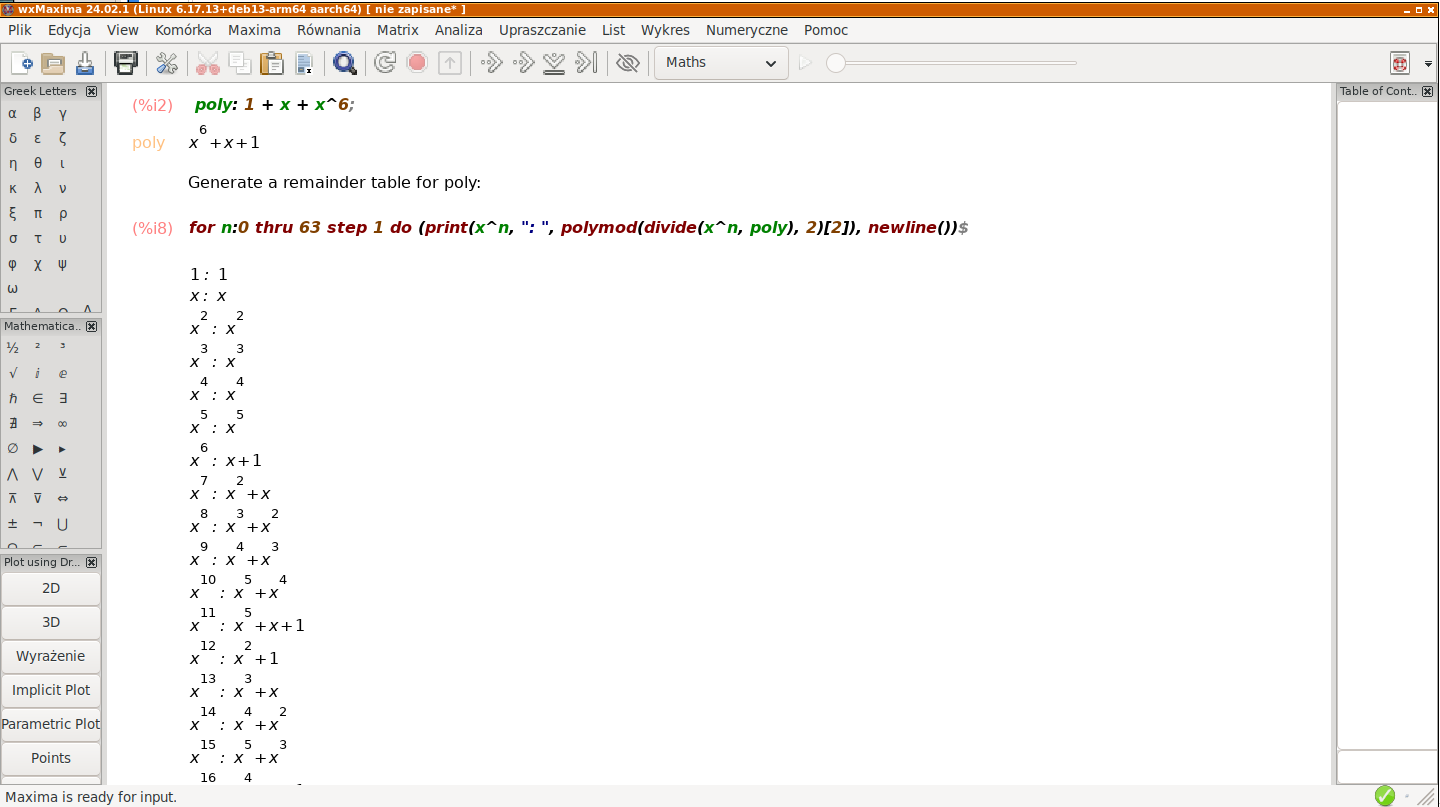Click the Implicit Plot button
Viewport: 1440px width, 807px height.
(x=51, y=690)
